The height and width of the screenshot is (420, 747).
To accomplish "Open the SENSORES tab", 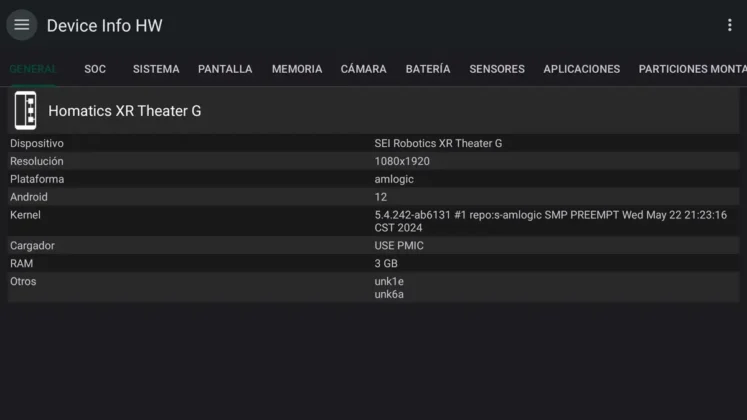I will [x=497, y=69].
